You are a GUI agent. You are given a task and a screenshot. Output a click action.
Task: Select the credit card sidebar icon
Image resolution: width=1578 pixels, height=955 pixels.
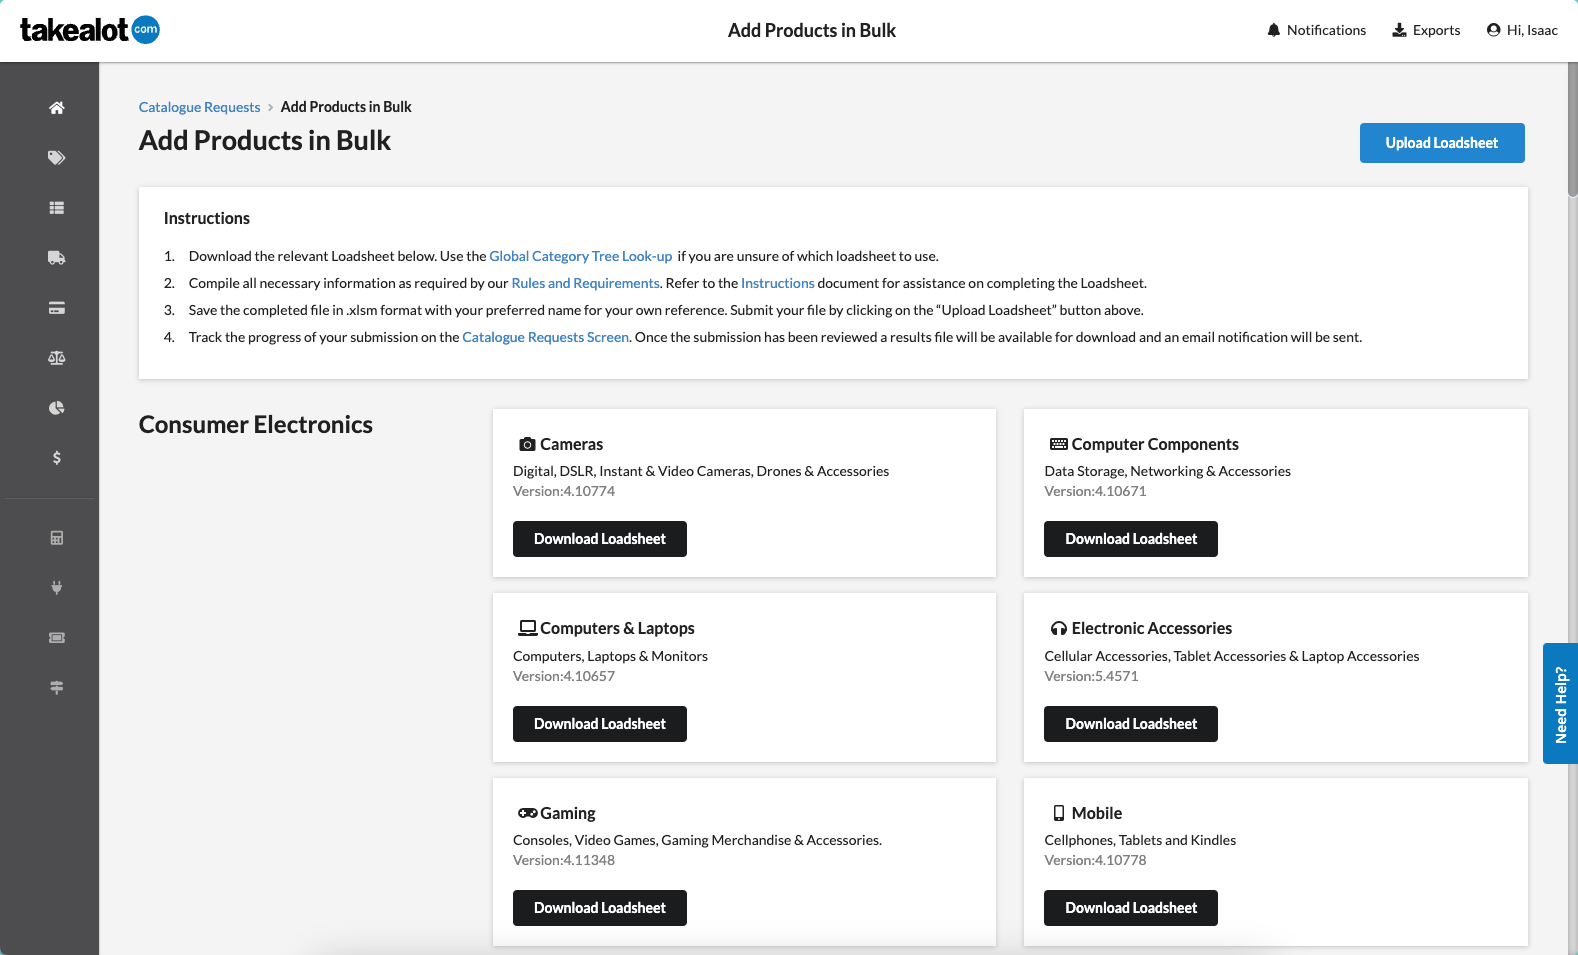pyautogui.click(x=57, y=308)
